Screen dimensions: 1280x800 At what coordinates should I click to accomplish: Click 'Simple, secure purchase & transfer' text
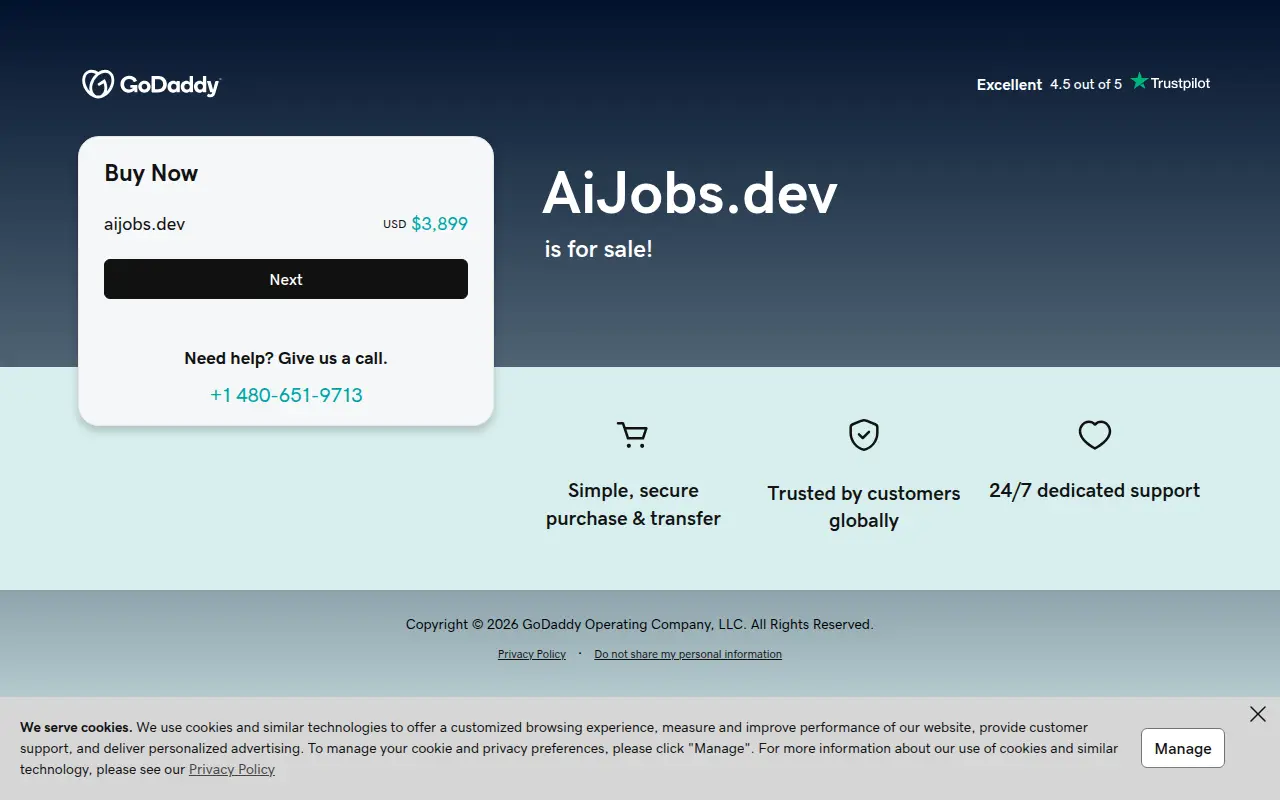click(633, 504)
